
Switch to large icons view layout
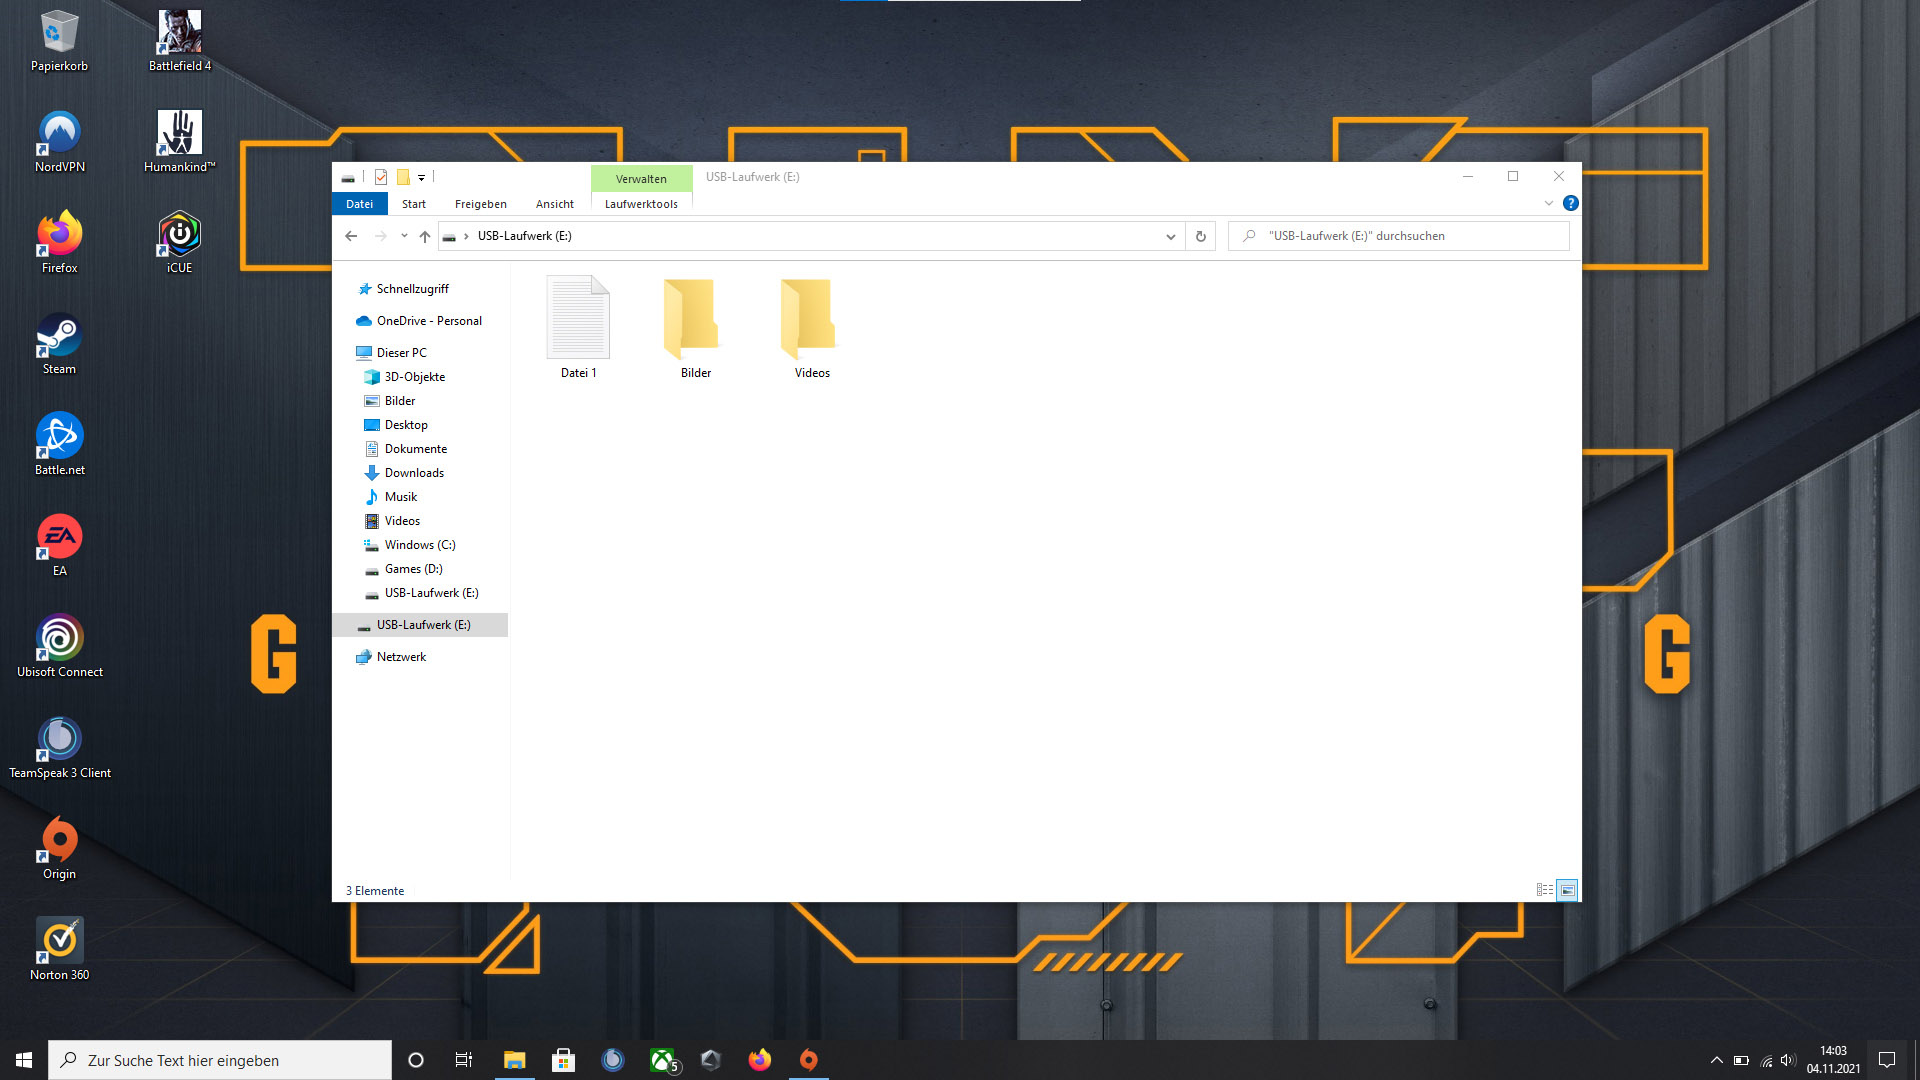coord(1567,890)
